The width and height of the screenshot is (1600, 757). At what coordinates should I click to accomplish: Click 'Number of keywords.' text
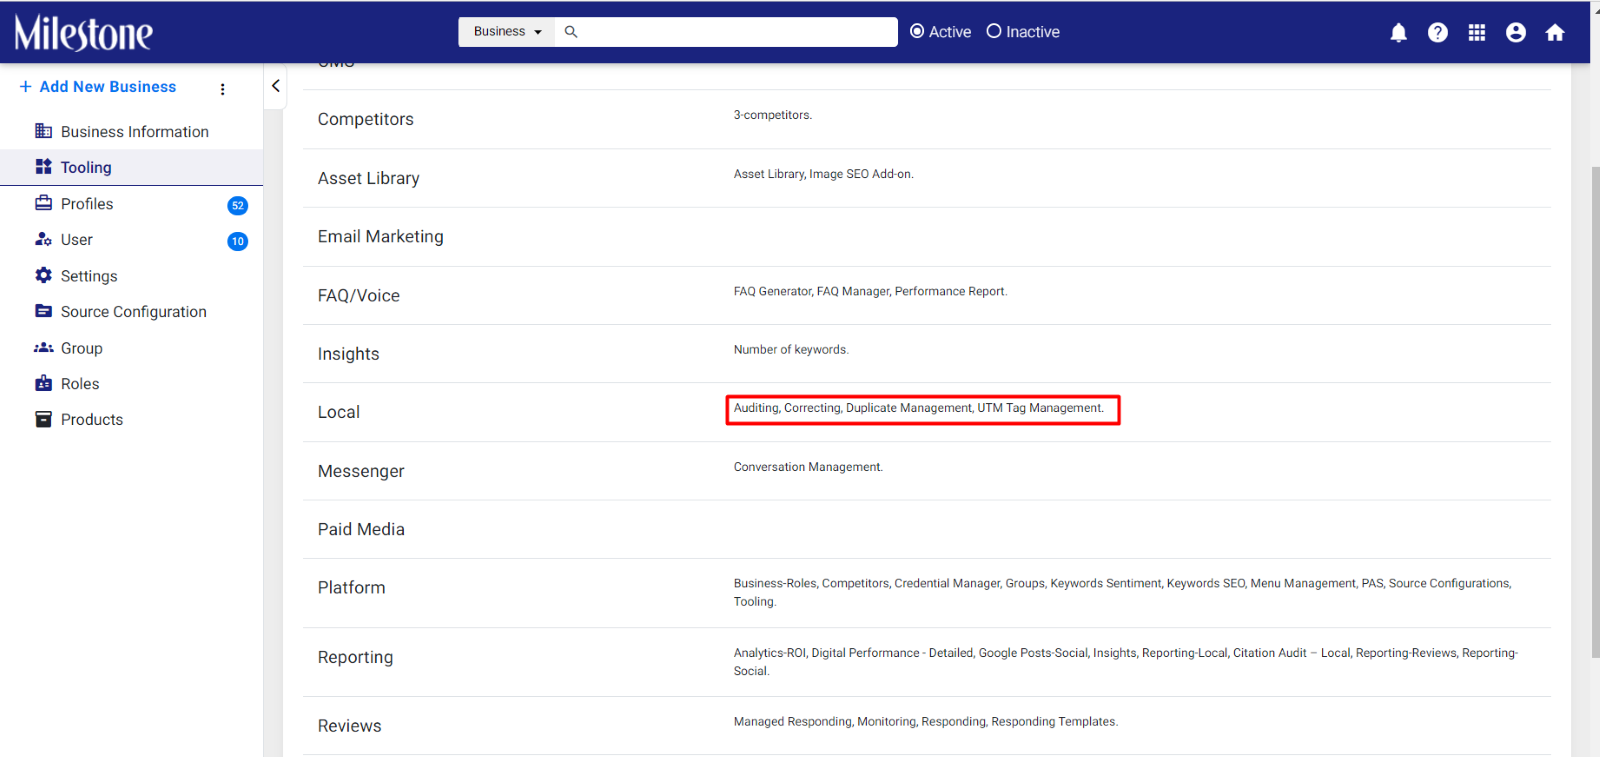(x=791, y=350)
